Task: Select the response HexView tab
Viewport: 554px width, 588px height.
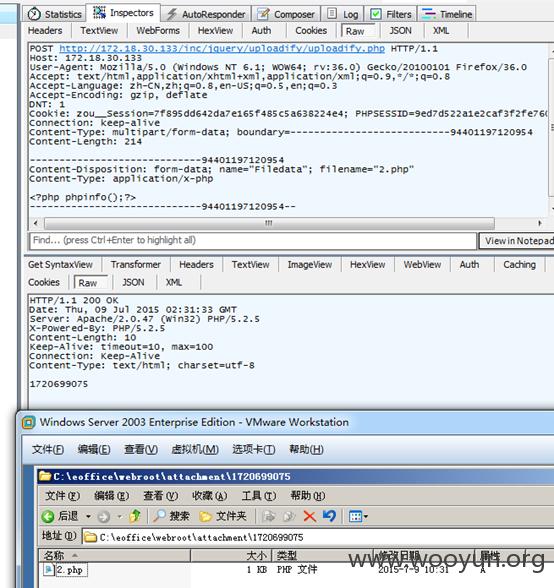Action: click(368, 265)
